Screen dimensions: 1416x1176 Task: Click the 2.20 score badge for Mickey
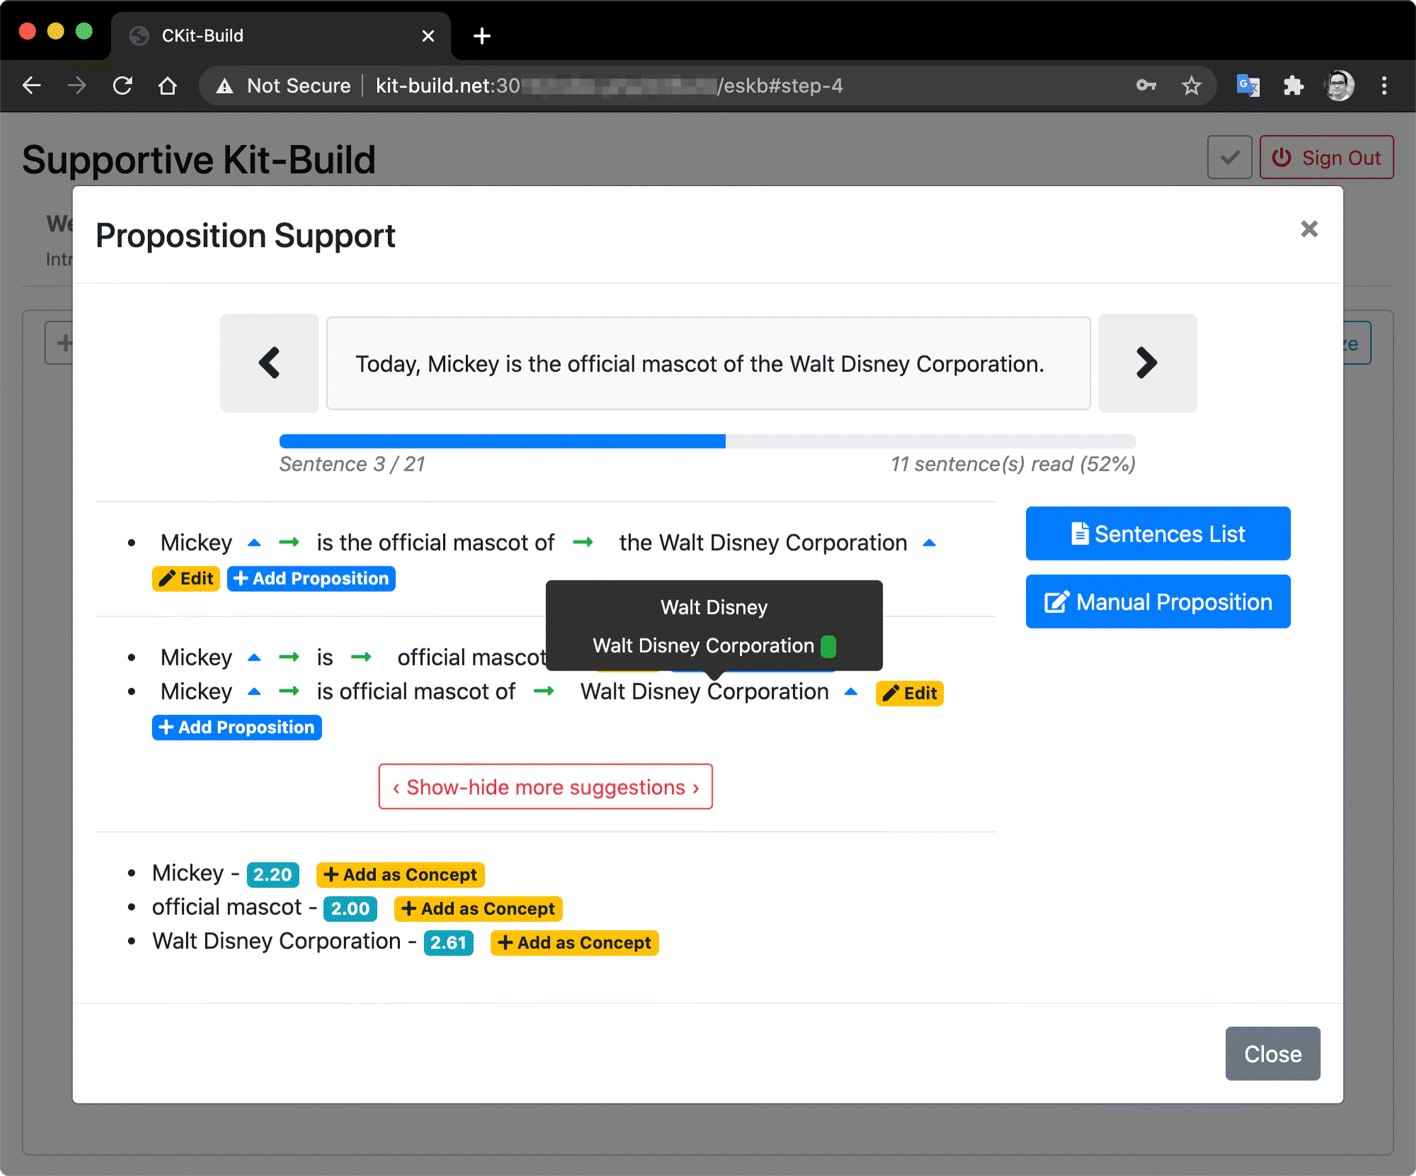[x=272, y=875]
